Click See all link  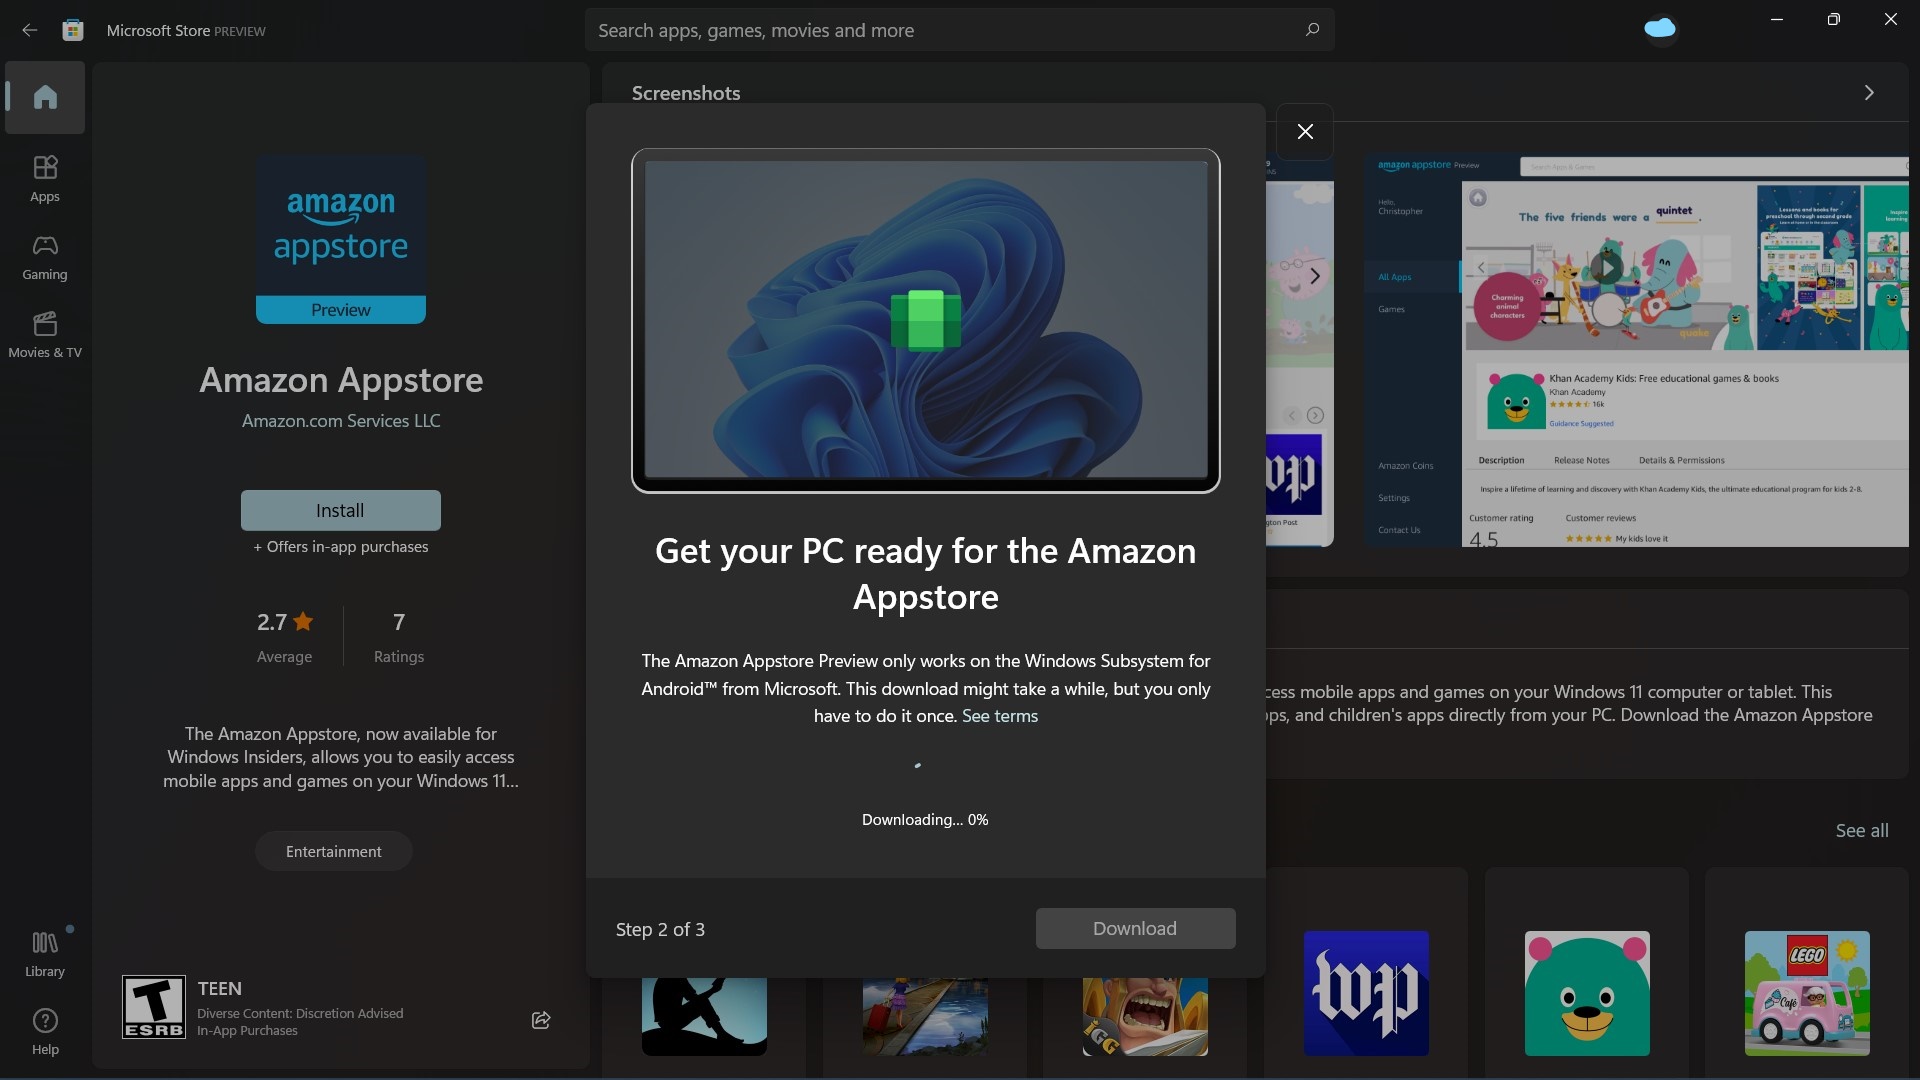(1861, 830)
